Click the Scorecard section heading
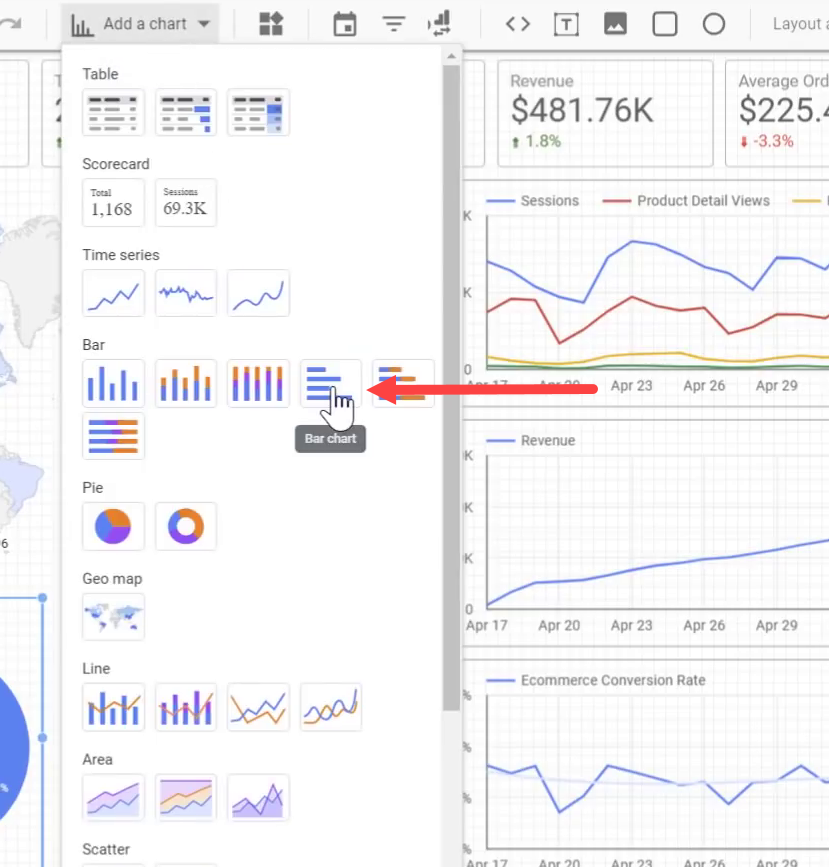Viewport: 829px width, 867px height. click(116, 164)
